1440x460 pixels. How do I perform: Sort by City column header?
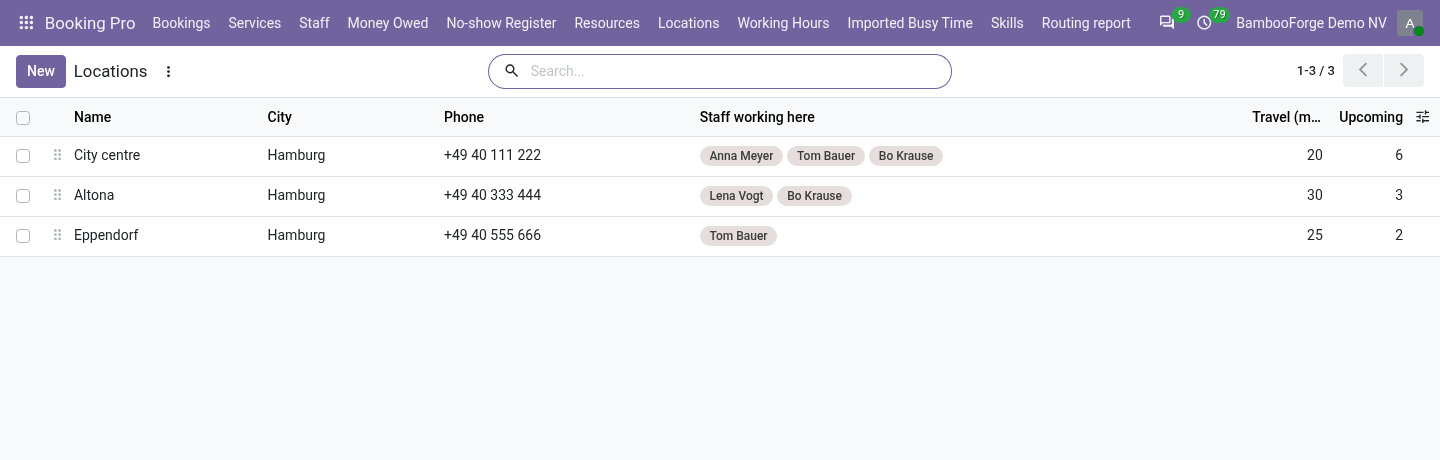(279, 117)
